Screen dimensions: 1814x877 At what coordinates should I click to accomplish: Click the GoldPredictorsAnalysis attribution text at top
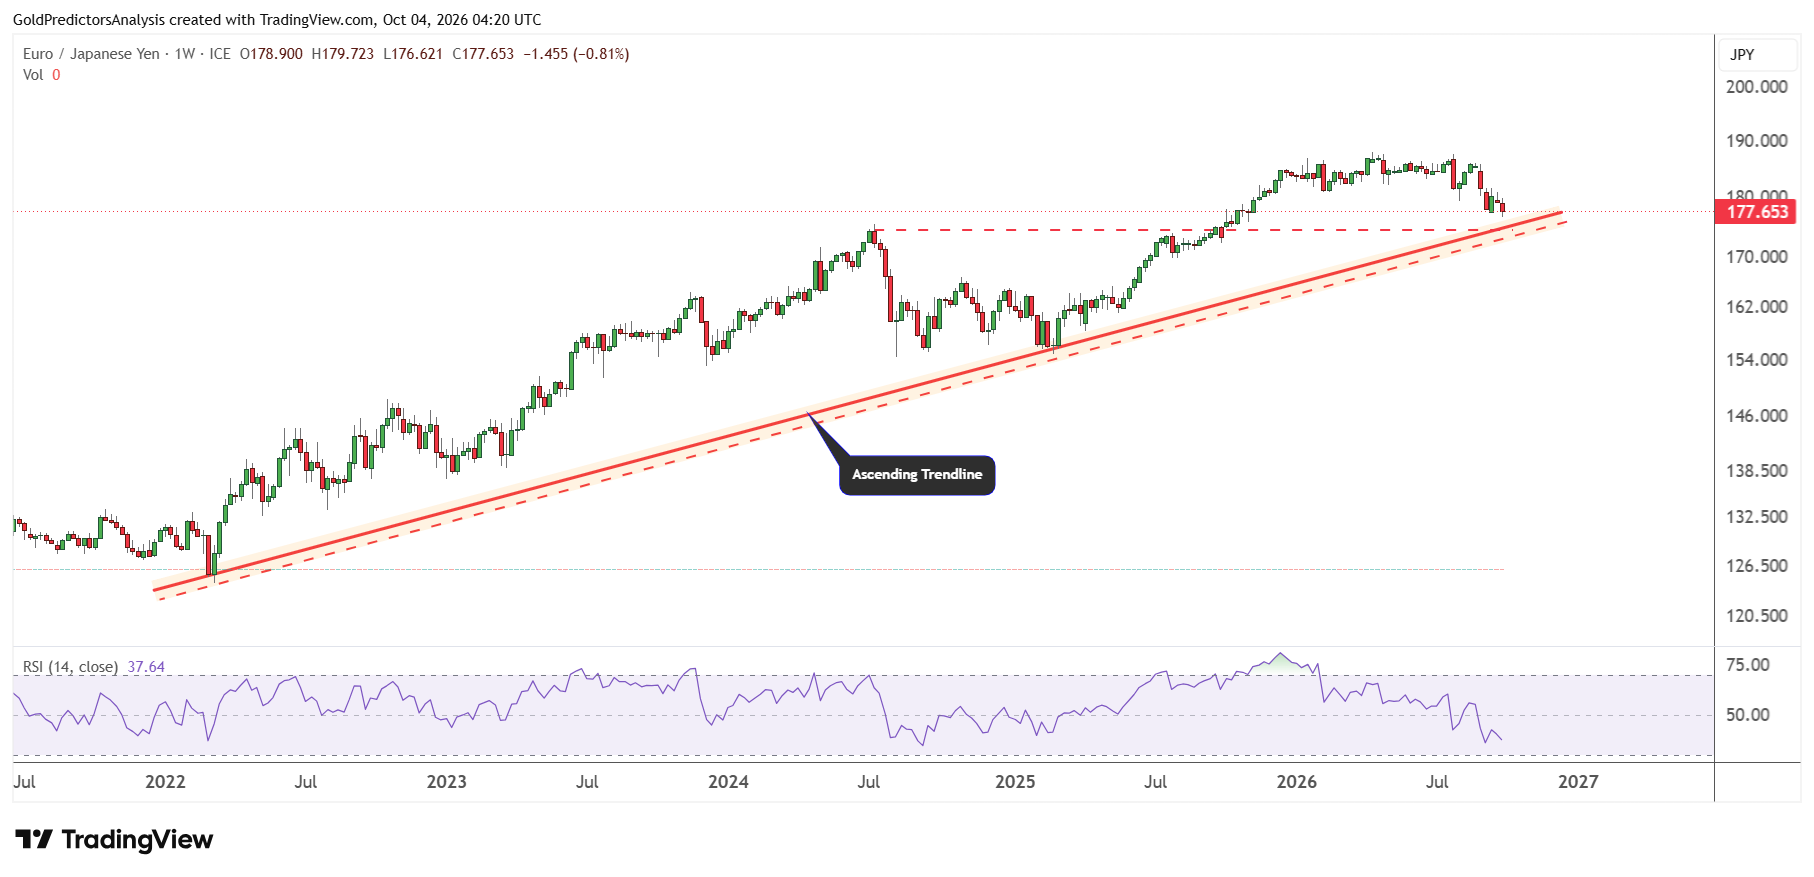point(277,20)
